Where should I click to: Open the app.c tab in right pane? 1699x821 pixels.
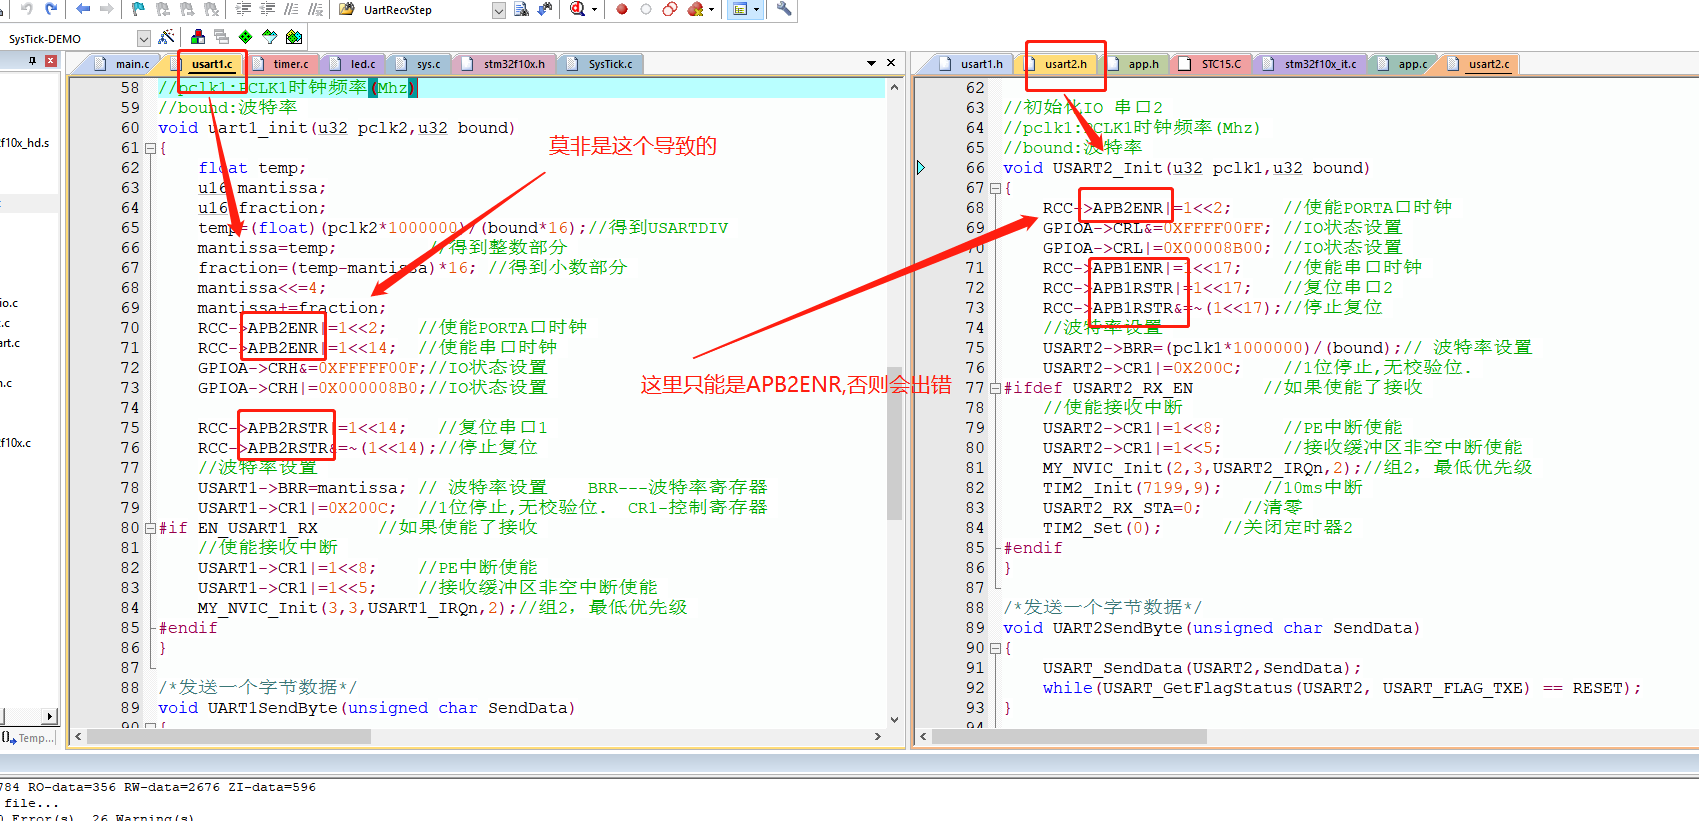(1403, 64)
